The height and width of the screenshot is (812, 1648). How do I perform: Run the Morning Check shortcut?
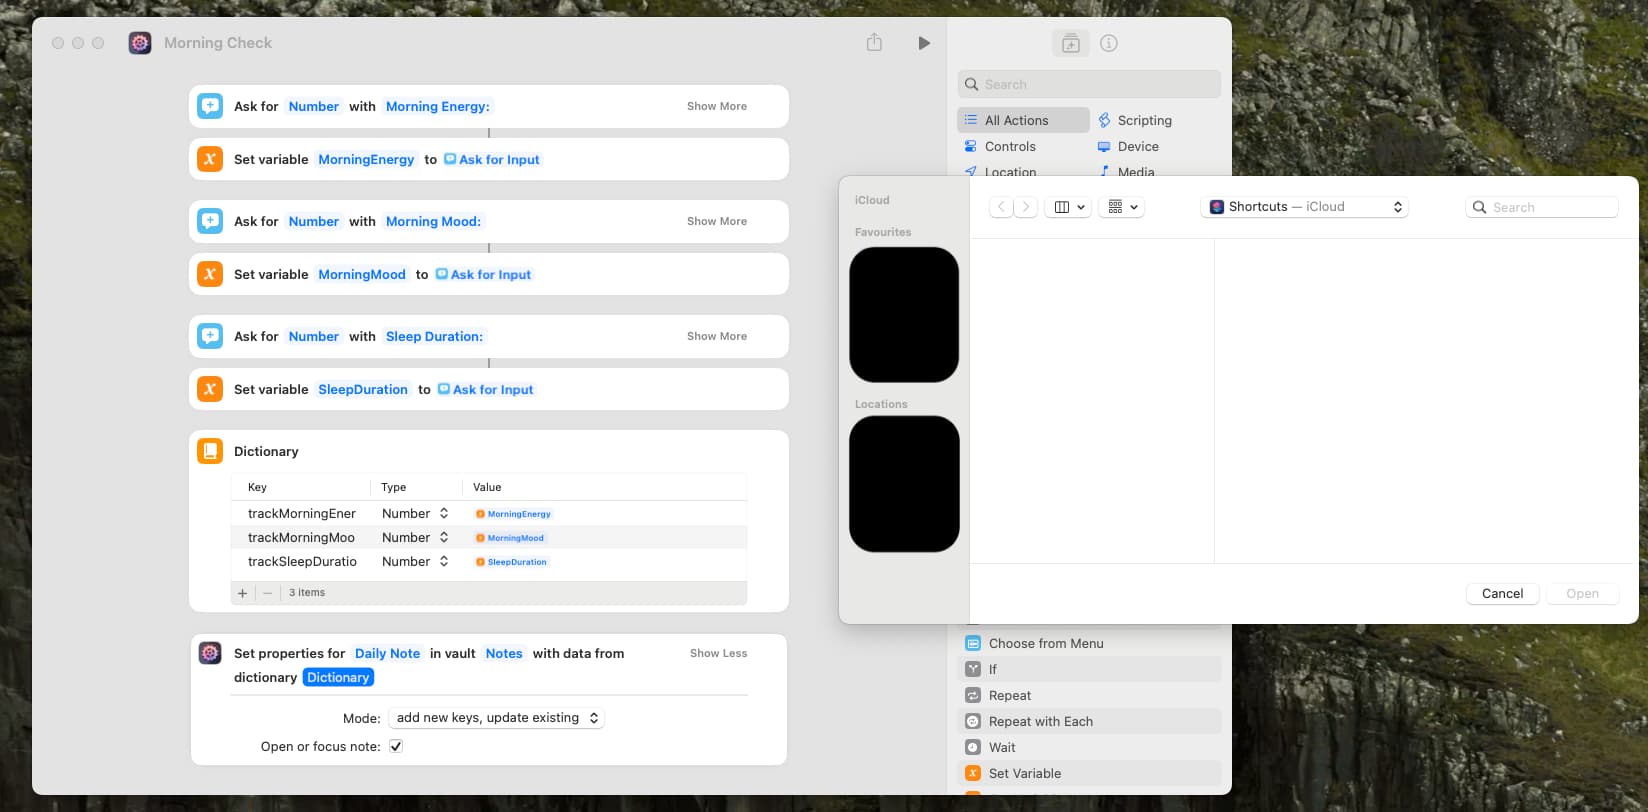923,43
